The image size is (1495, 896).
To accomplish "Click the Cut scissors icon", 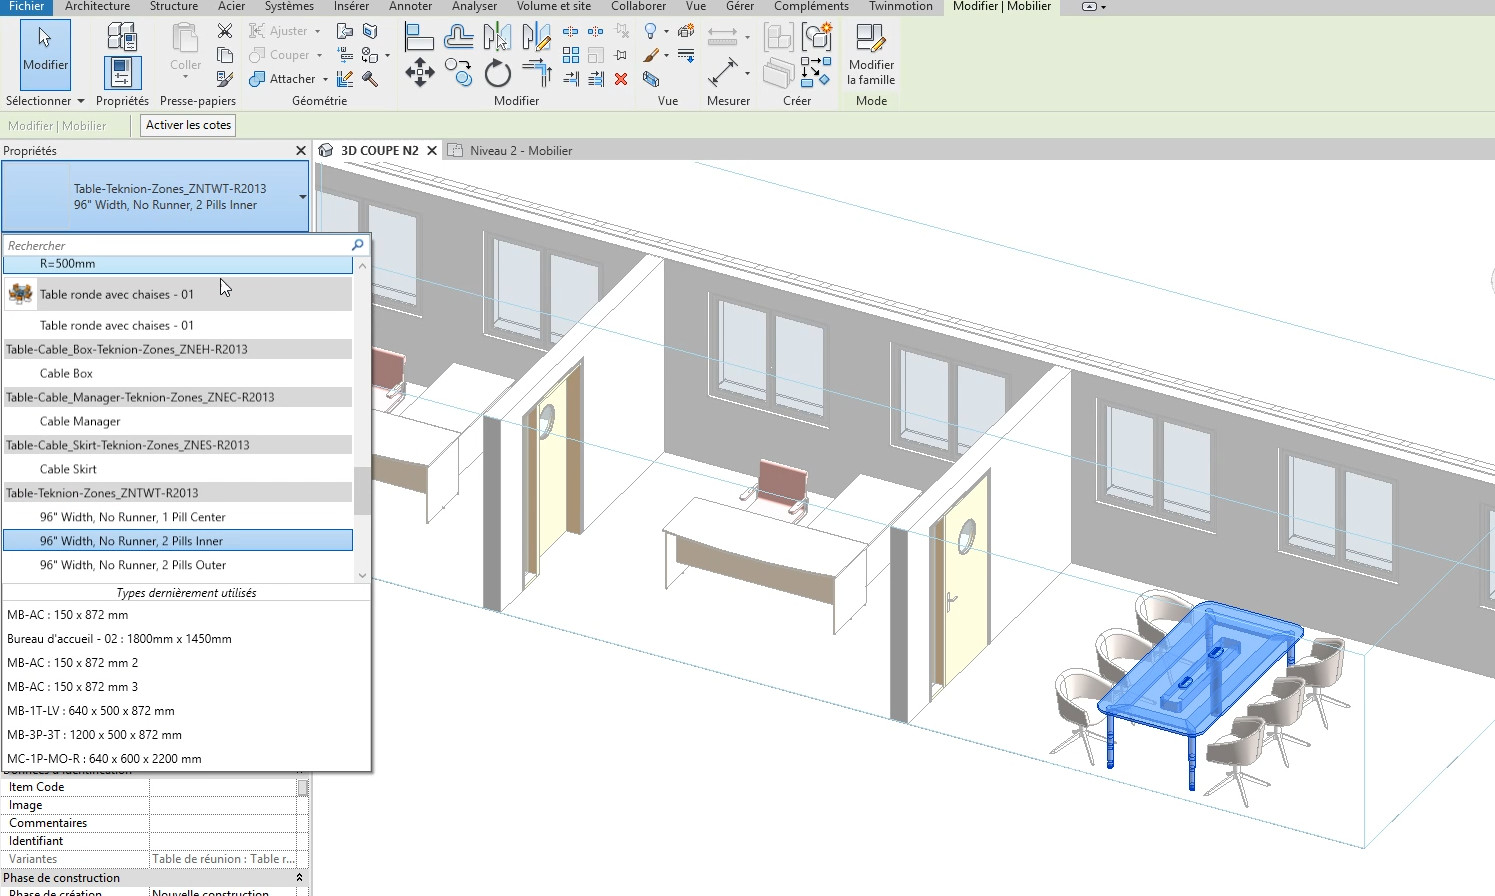I will [x=225, y=31].
